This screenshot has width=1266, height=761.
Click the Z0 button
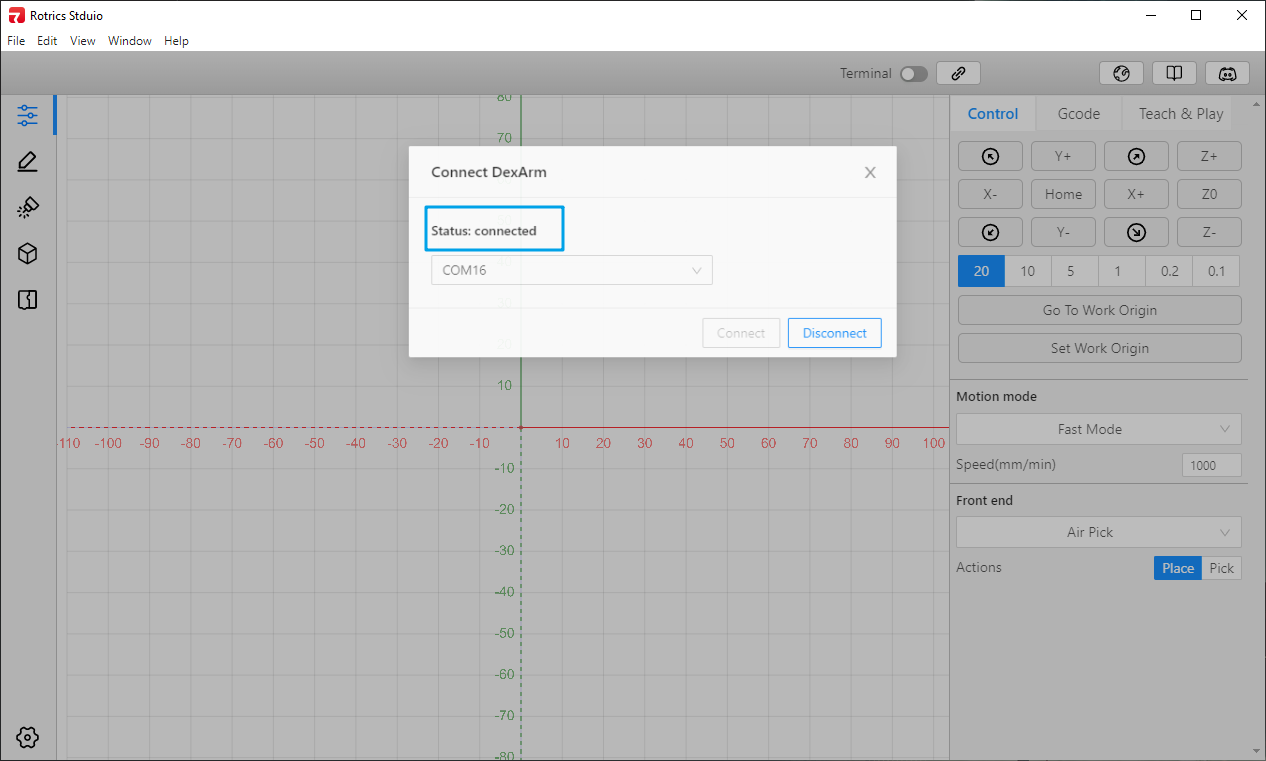1209,194
